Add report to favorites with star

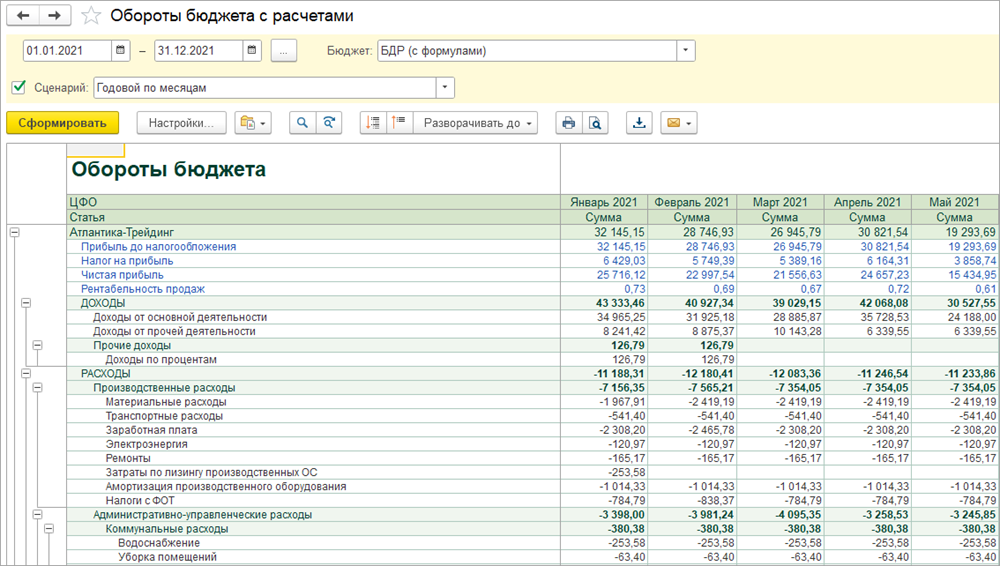[91, 16]
